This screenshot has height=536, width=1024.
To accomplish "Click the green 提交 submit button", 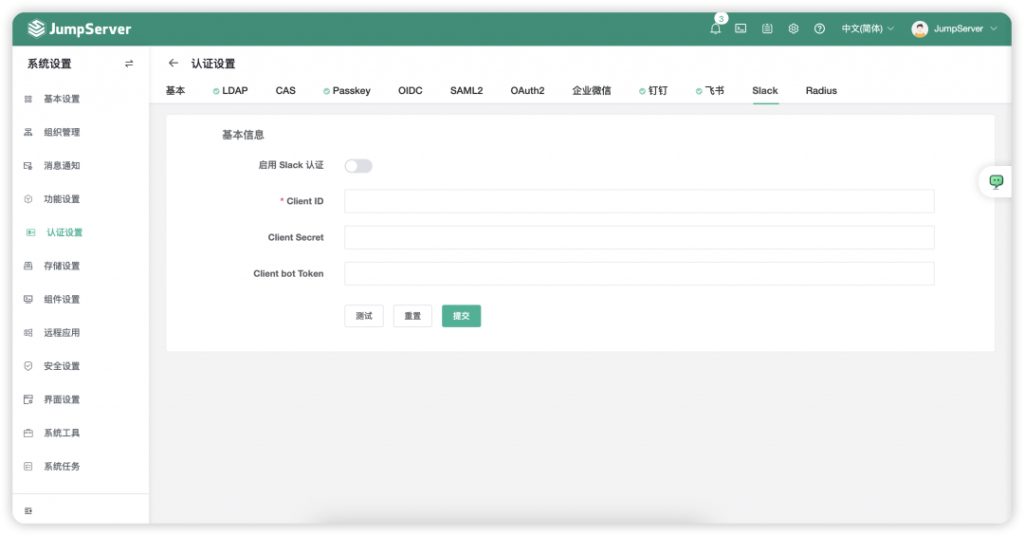I will [x=461, y=316].
